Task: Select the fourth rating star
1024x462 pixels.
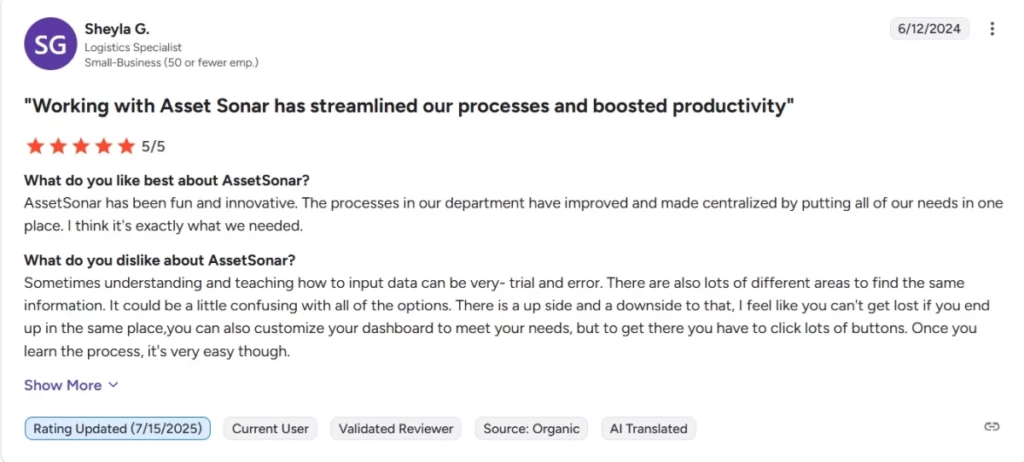Action: (x=104, y=146)
